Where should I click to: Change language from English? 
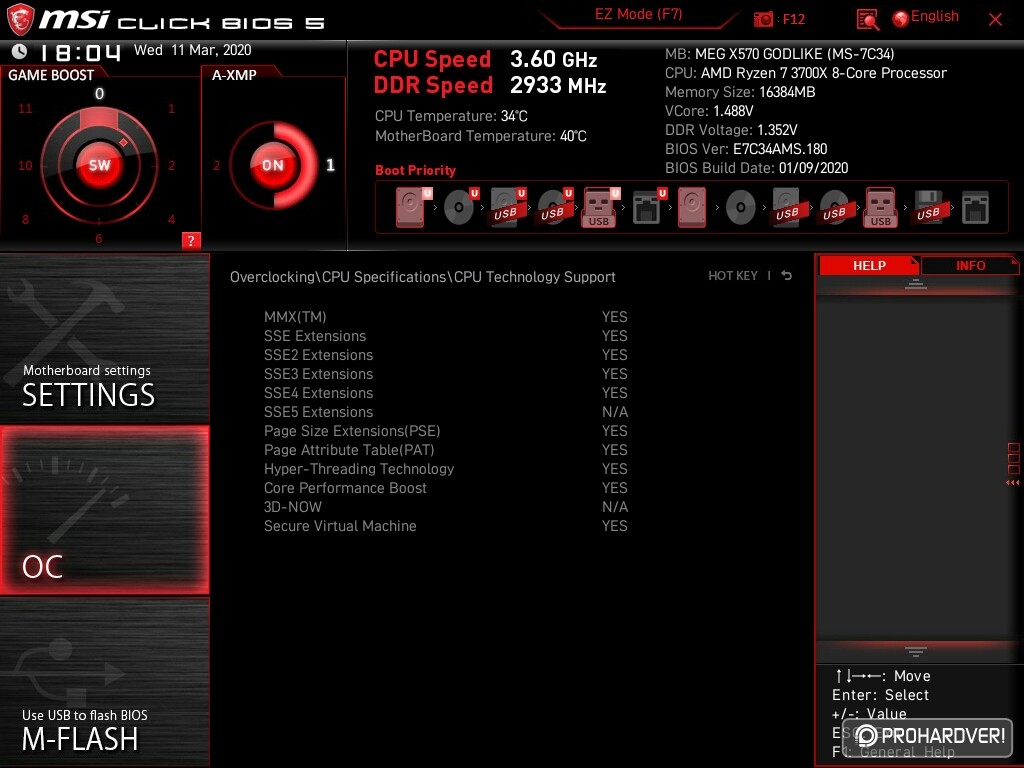point(935,16)
